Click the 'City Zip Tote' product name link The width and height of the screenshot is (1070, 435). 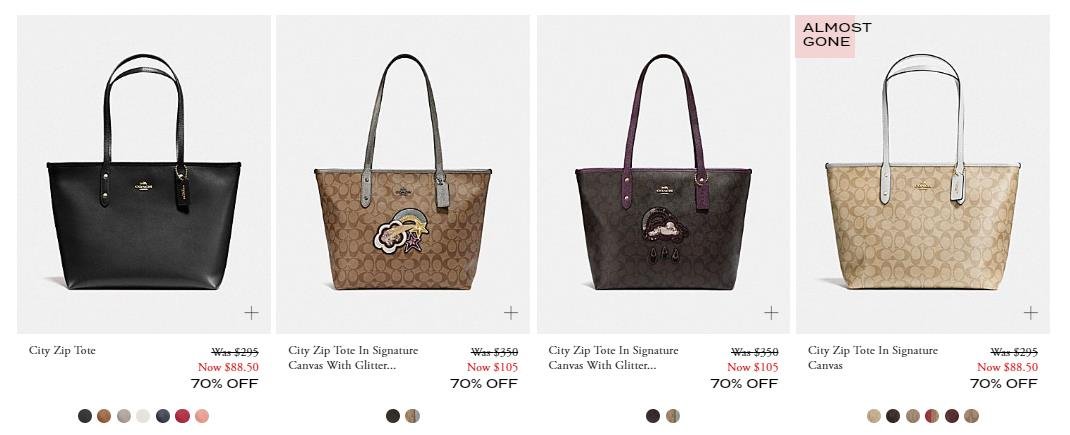(x=62, y=350)
